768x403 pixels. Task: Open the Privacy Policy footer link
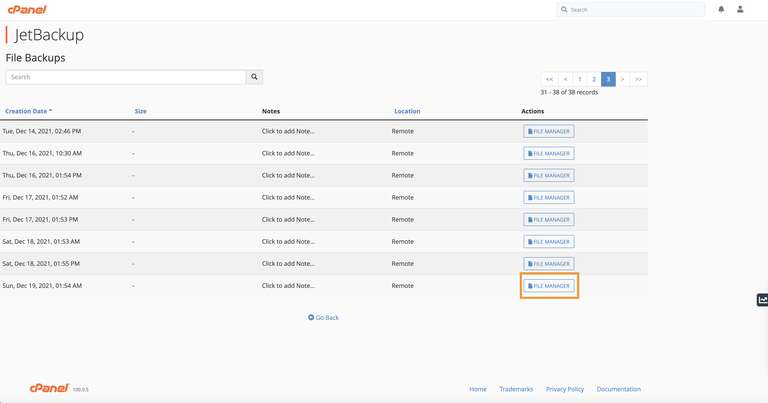point(565,389)
